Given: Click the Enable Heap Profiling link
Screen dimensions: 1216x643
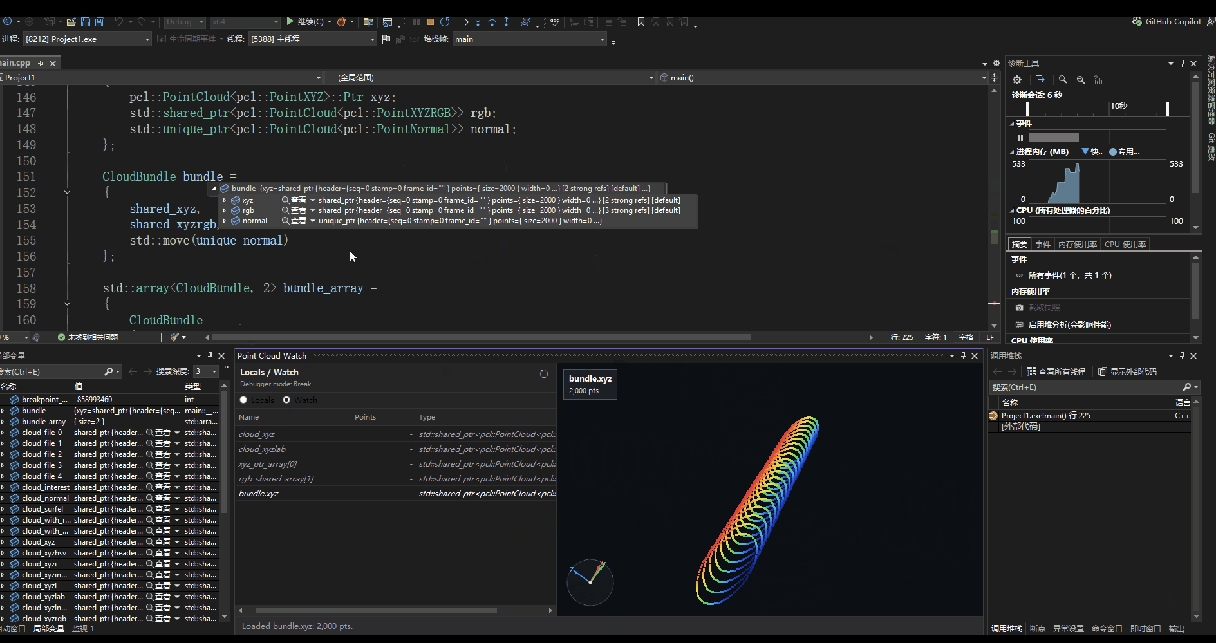Looking at the screenshot, I should [x=1062, y=324].
